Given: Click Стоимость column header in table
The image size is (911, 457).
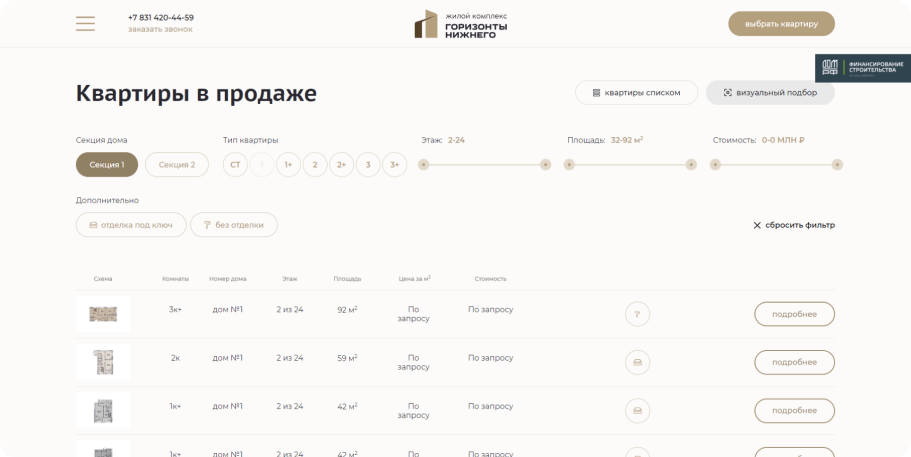Looking at the screenshot, I should click(x=490, y=279).
